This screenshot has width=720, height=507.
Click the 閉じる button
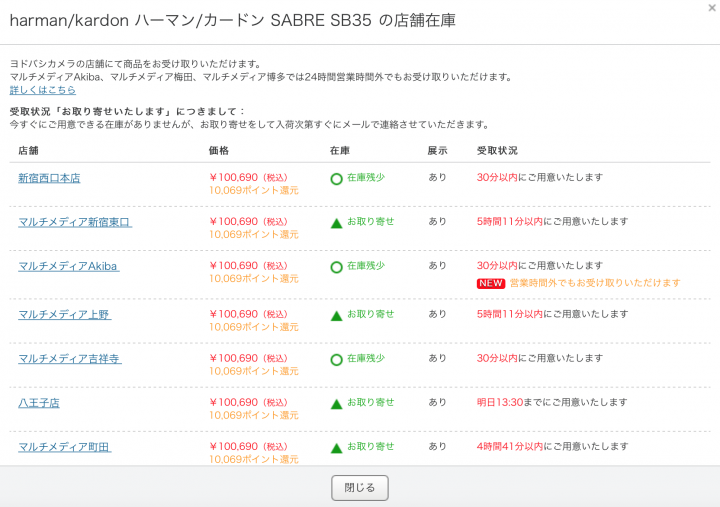[x=360, y=488]
